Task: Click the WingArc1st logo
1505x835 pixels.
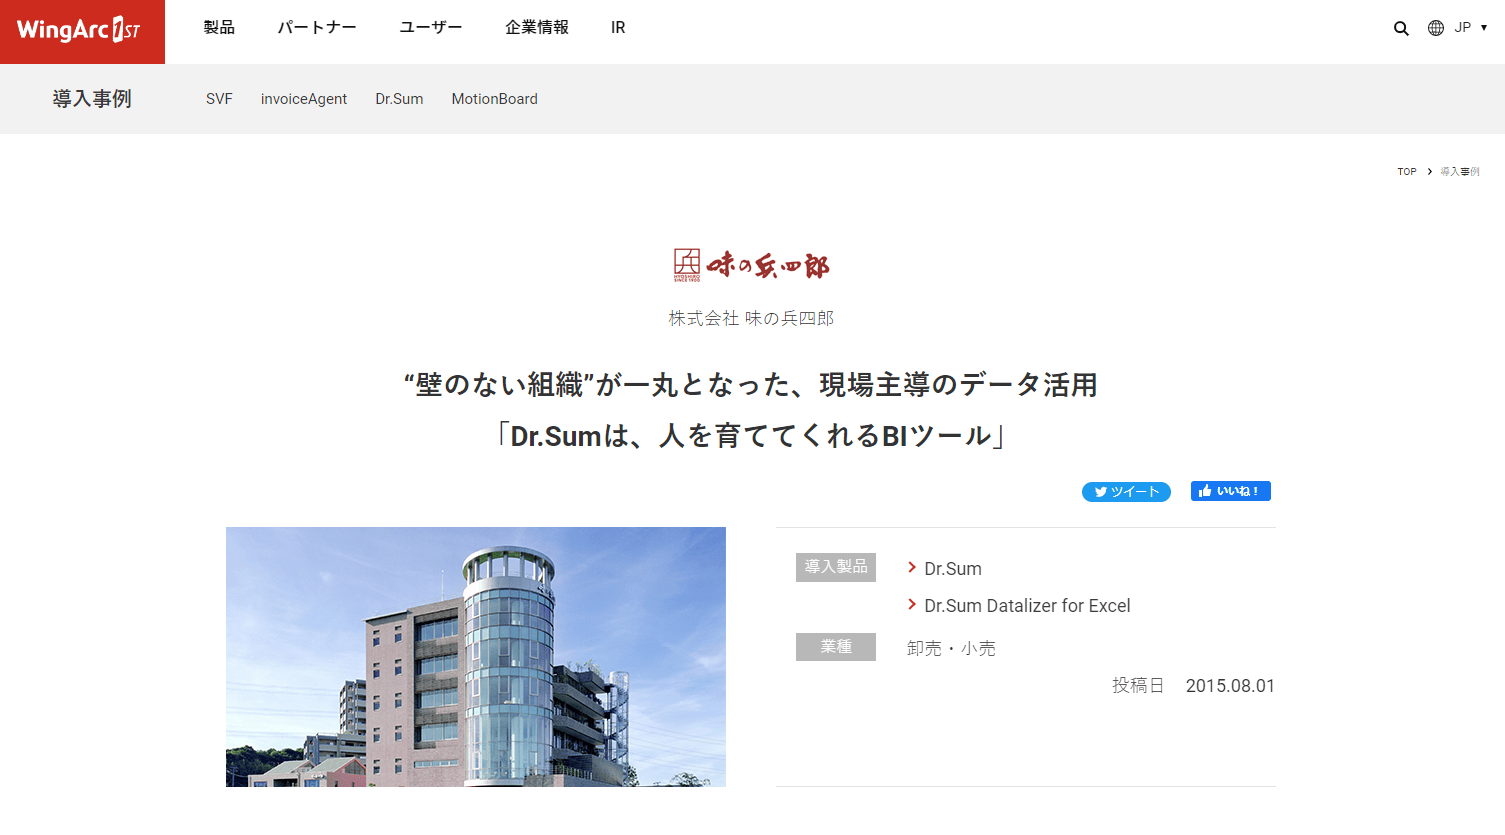Action: click(82, 32)
